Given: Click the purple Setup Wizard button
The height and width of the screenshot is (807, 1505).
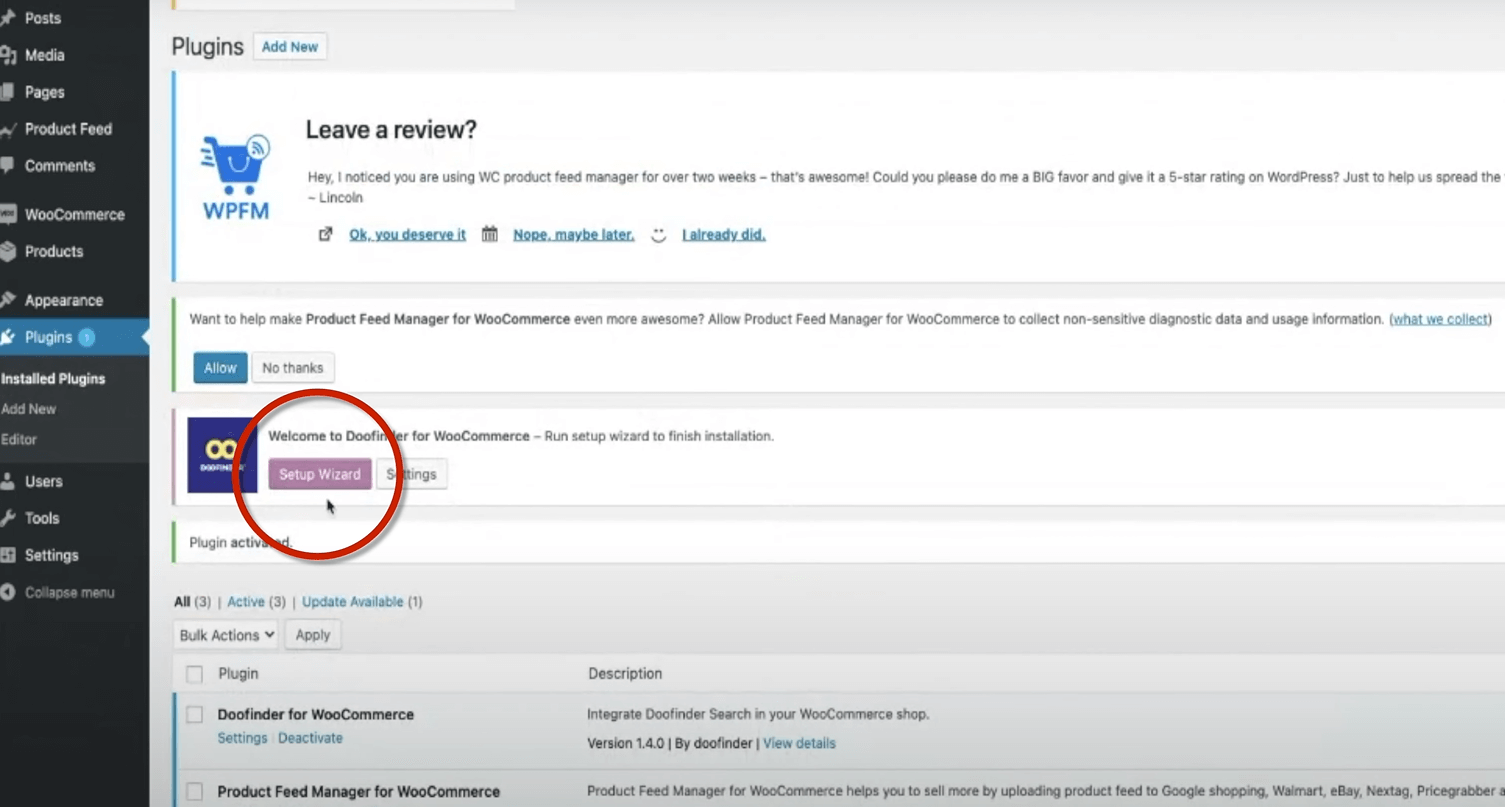Looking at the screenshot, I should pos(320,475).
